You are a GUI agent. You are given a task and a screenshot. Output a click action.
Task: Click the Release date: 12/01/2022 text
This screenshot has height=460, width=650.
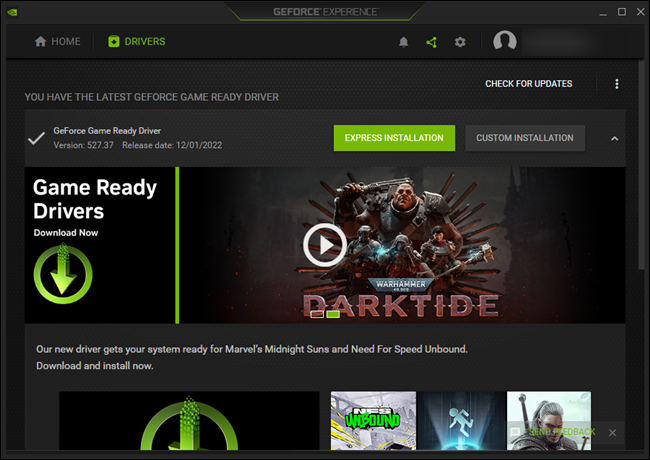tap(172, 145)
